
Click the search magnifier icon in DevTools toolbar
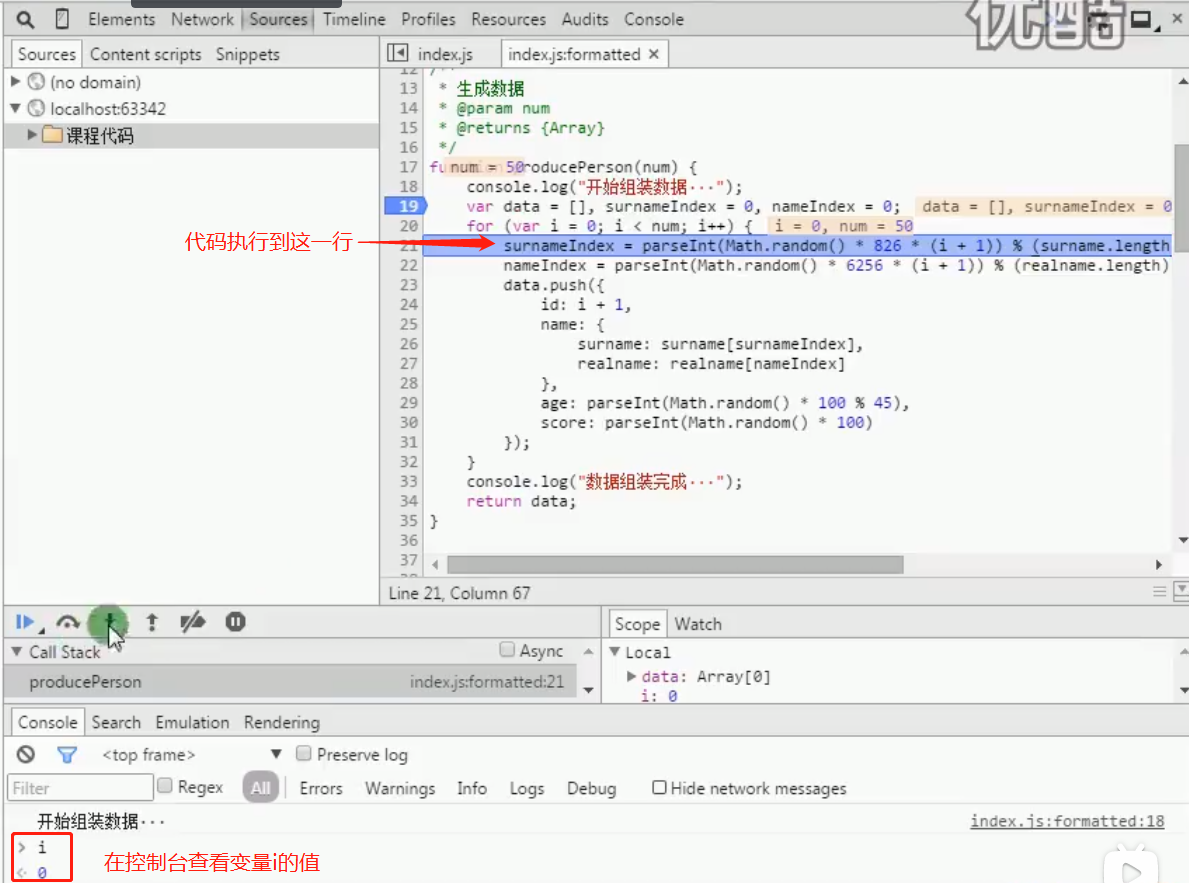24,19
